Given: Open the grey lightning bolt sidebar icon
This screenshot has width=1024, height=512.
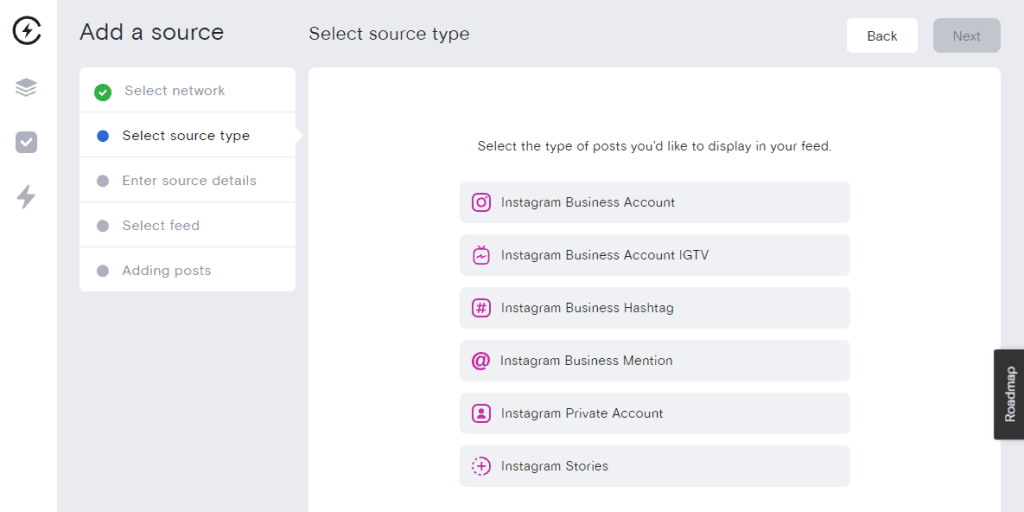Looking at the screenshot, I should (x=26, y=197).
